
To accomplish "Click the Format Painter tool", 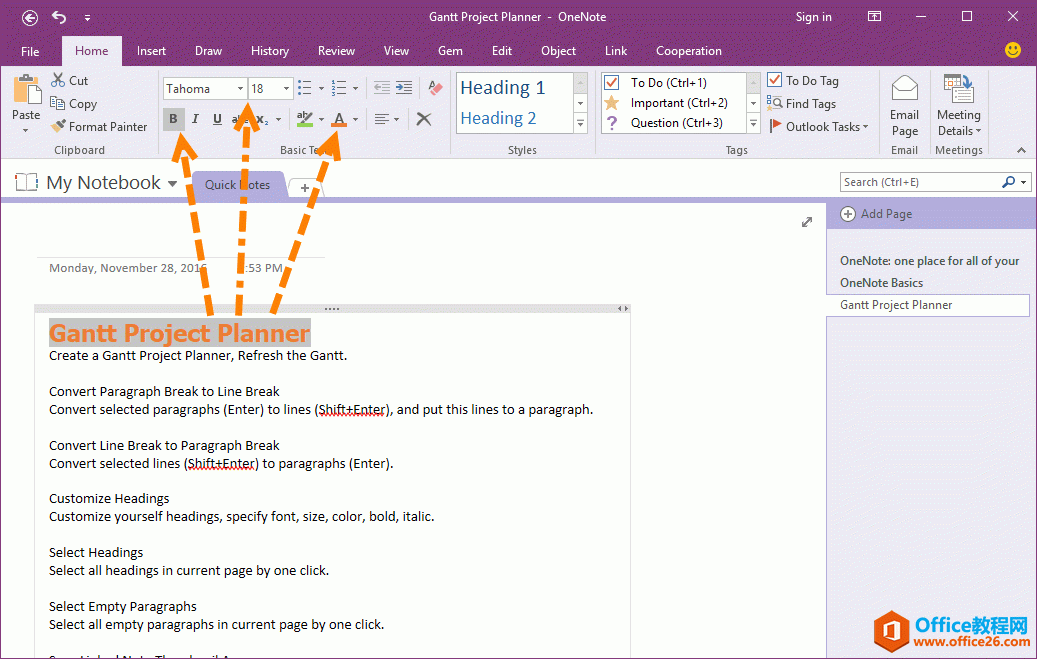I will pyautogui.click(x=99, y=127).
